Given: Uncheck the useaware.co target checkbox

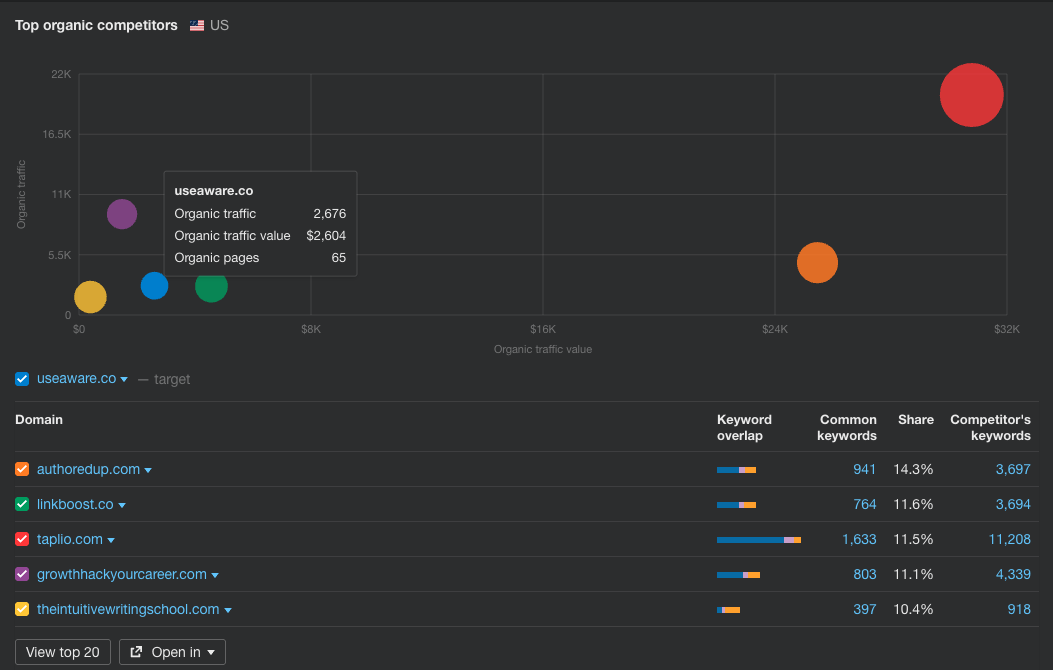Looking at the screenshot, I should (x=22, y=379).
